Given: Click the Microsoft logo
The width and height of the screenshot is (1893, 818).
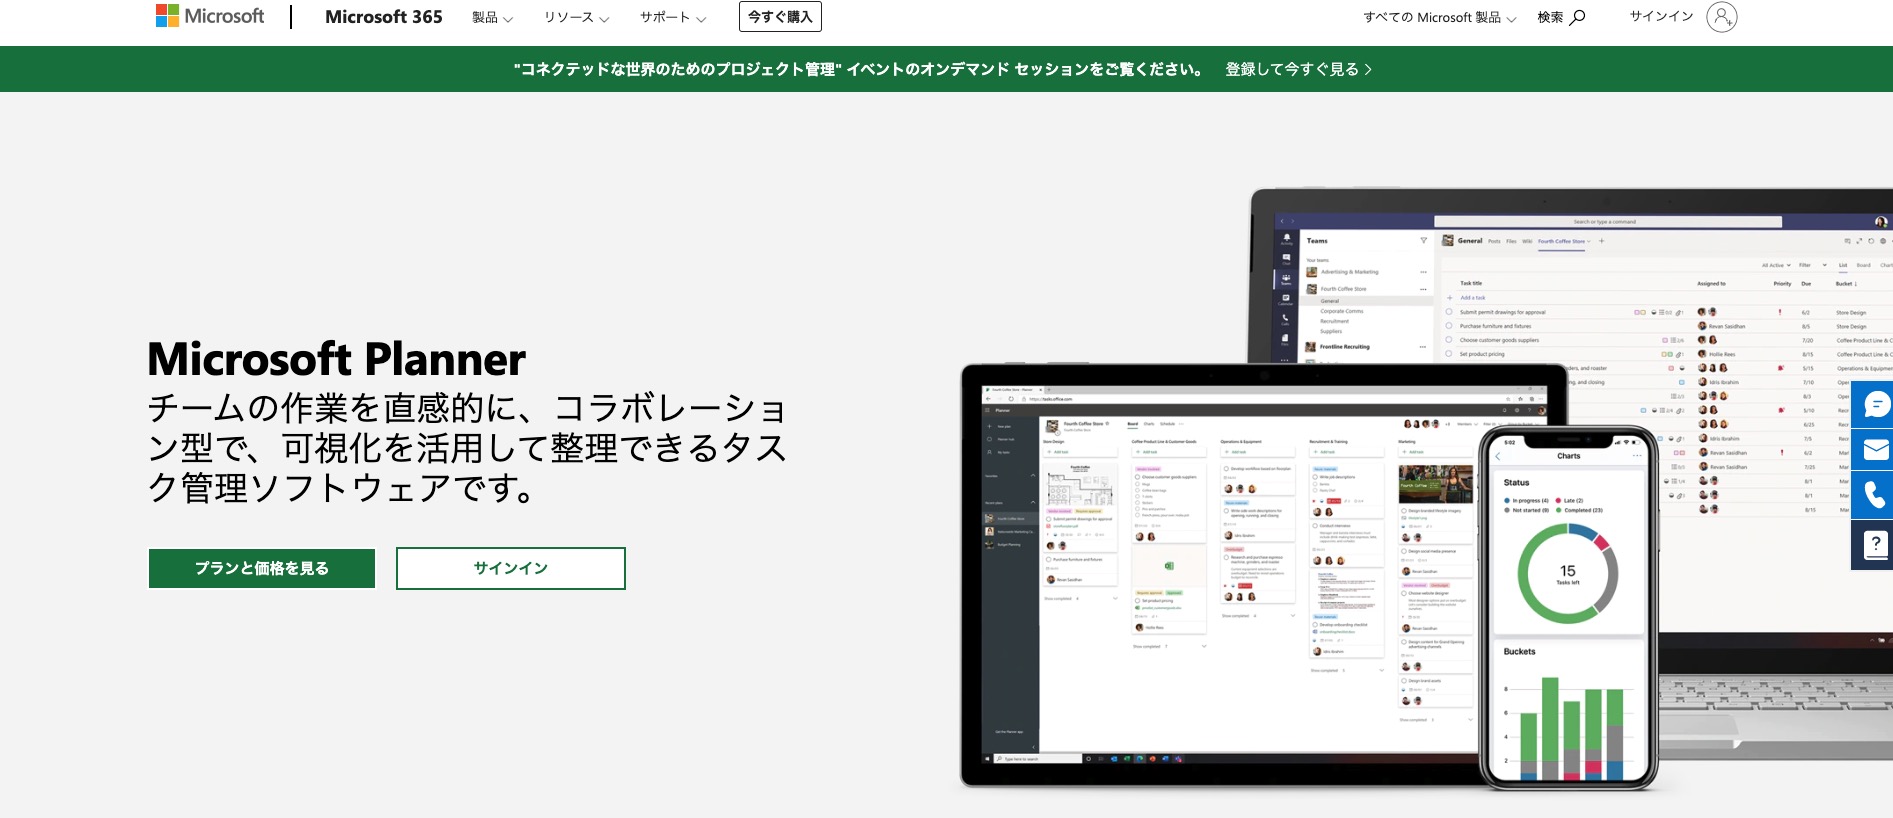Looking at the screenshot, I should coord(210,16).
